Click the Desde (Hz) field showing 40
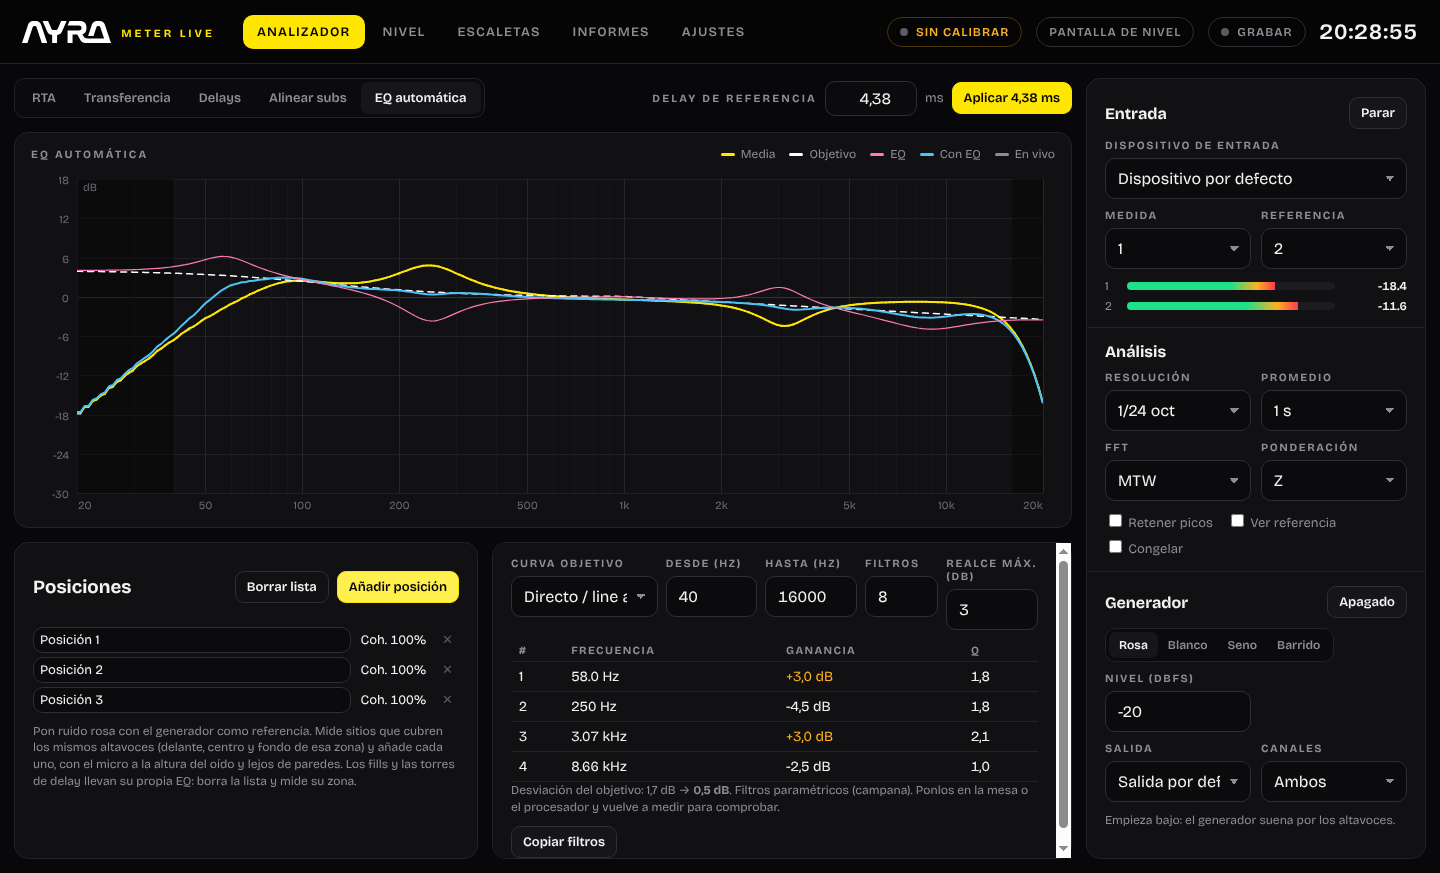This screenshot has height=873, width=1440. [x=711, y=597]
